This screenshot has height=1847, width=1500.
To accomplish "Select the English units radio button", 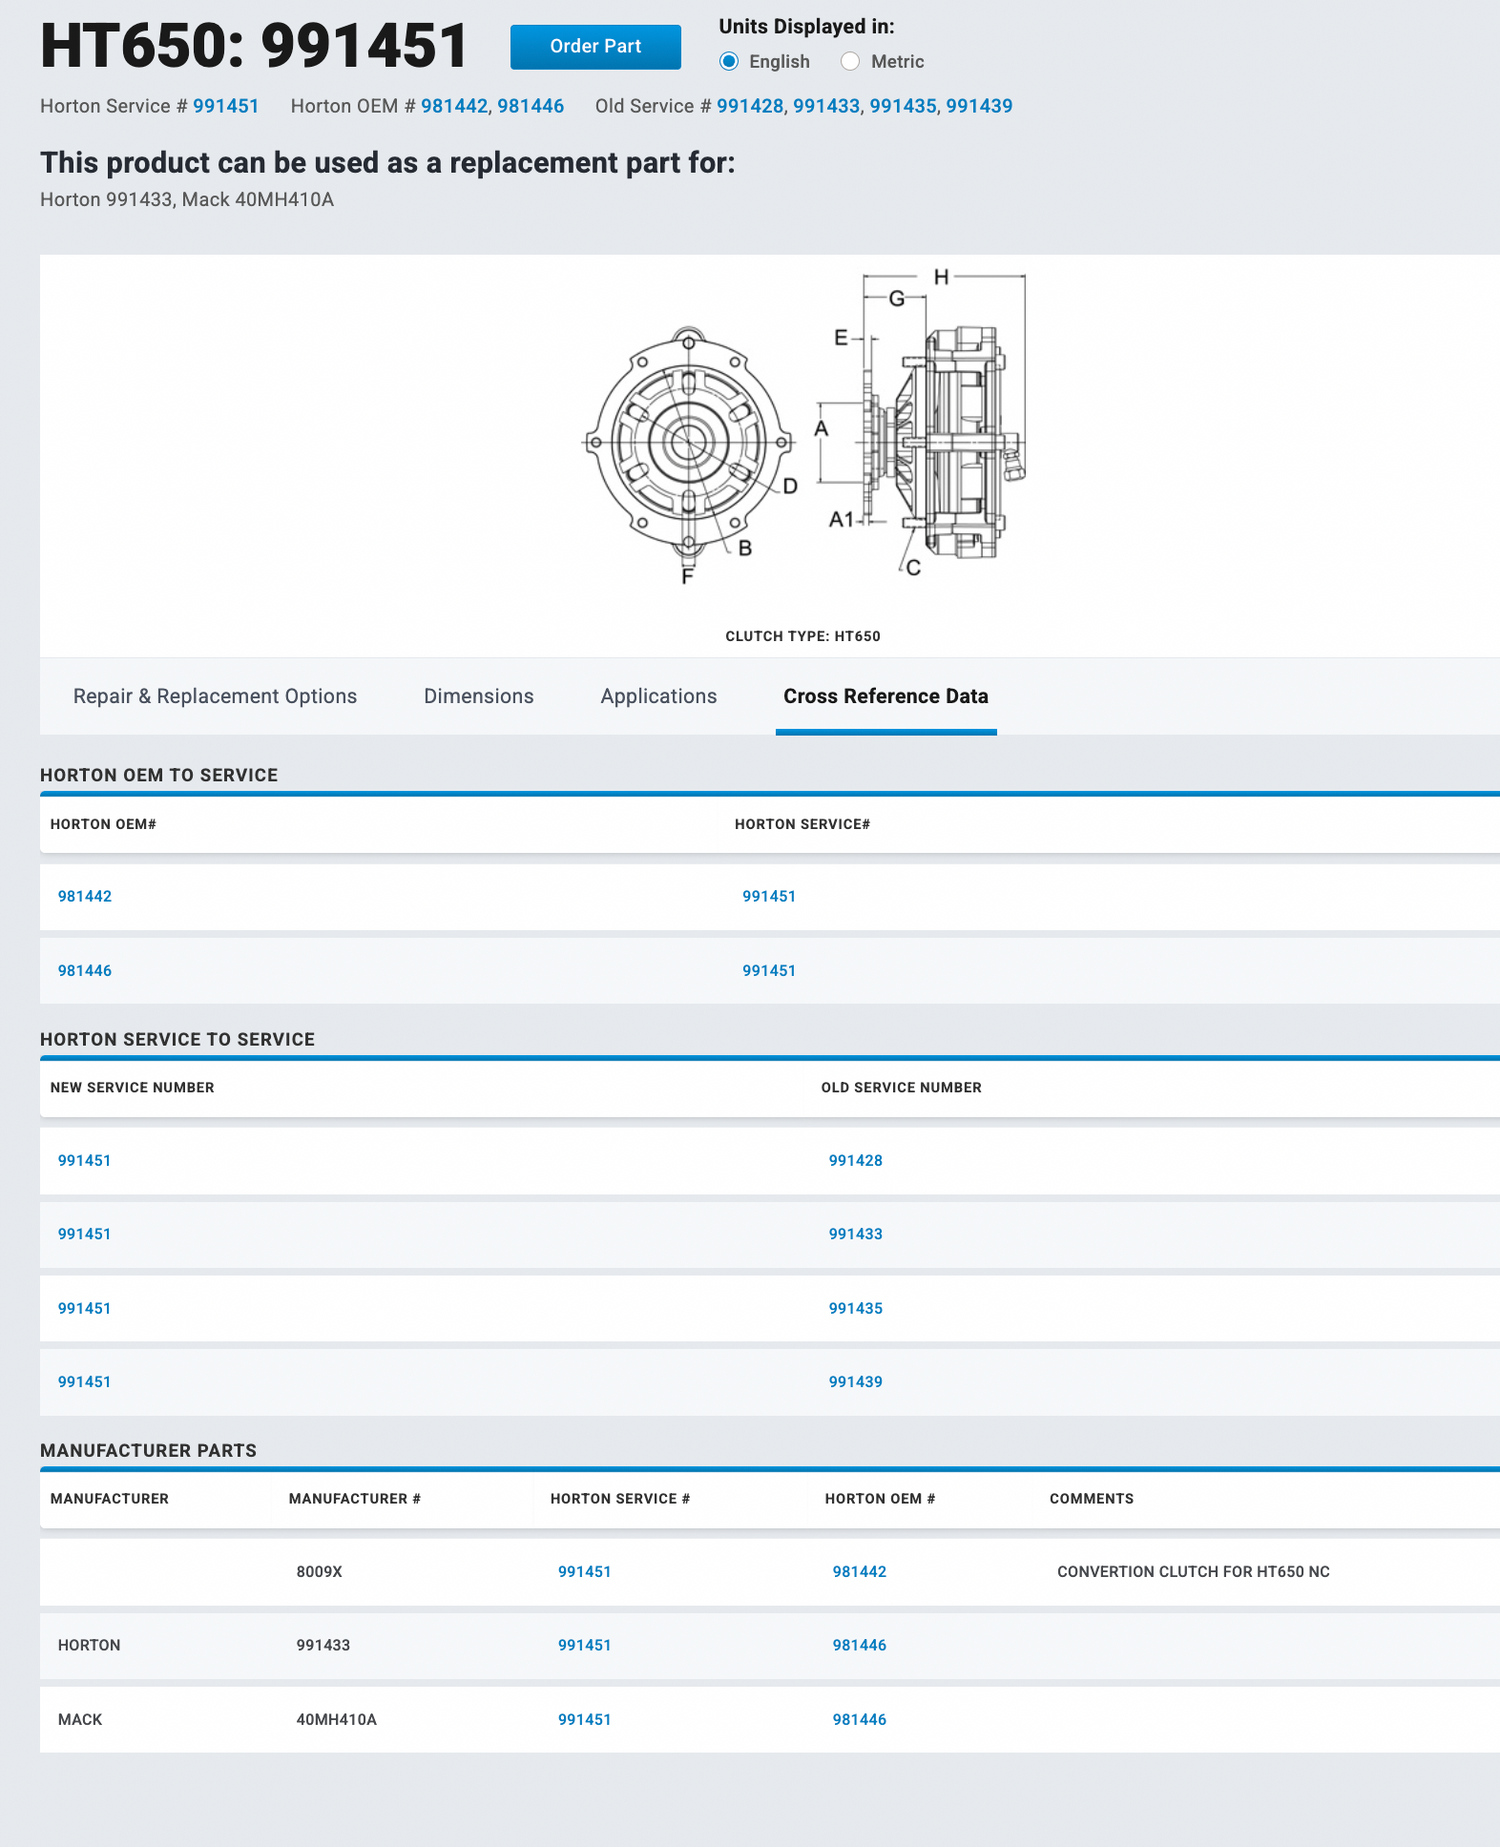I will (x=730, y=62).
